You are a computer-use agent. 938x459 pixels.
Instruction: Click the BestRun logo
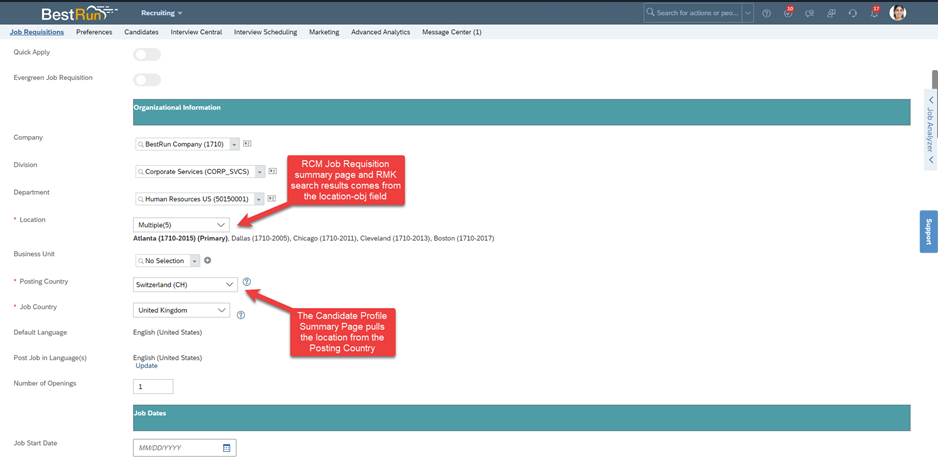(x=79, y=13)
